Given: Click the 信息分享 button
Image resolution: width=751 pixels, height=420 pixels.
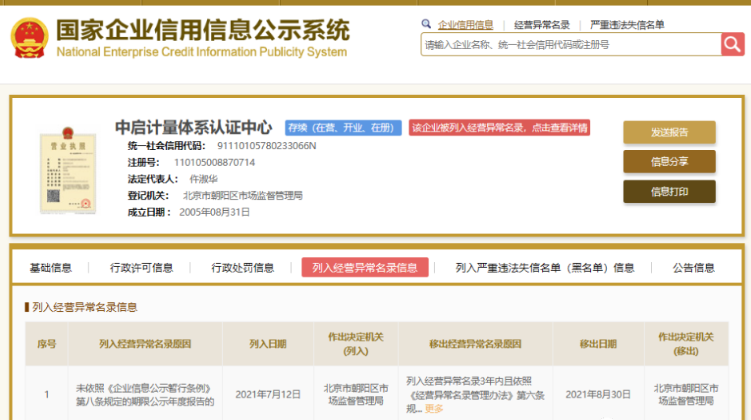Looking at the screenshot, I should click(669, 161).
